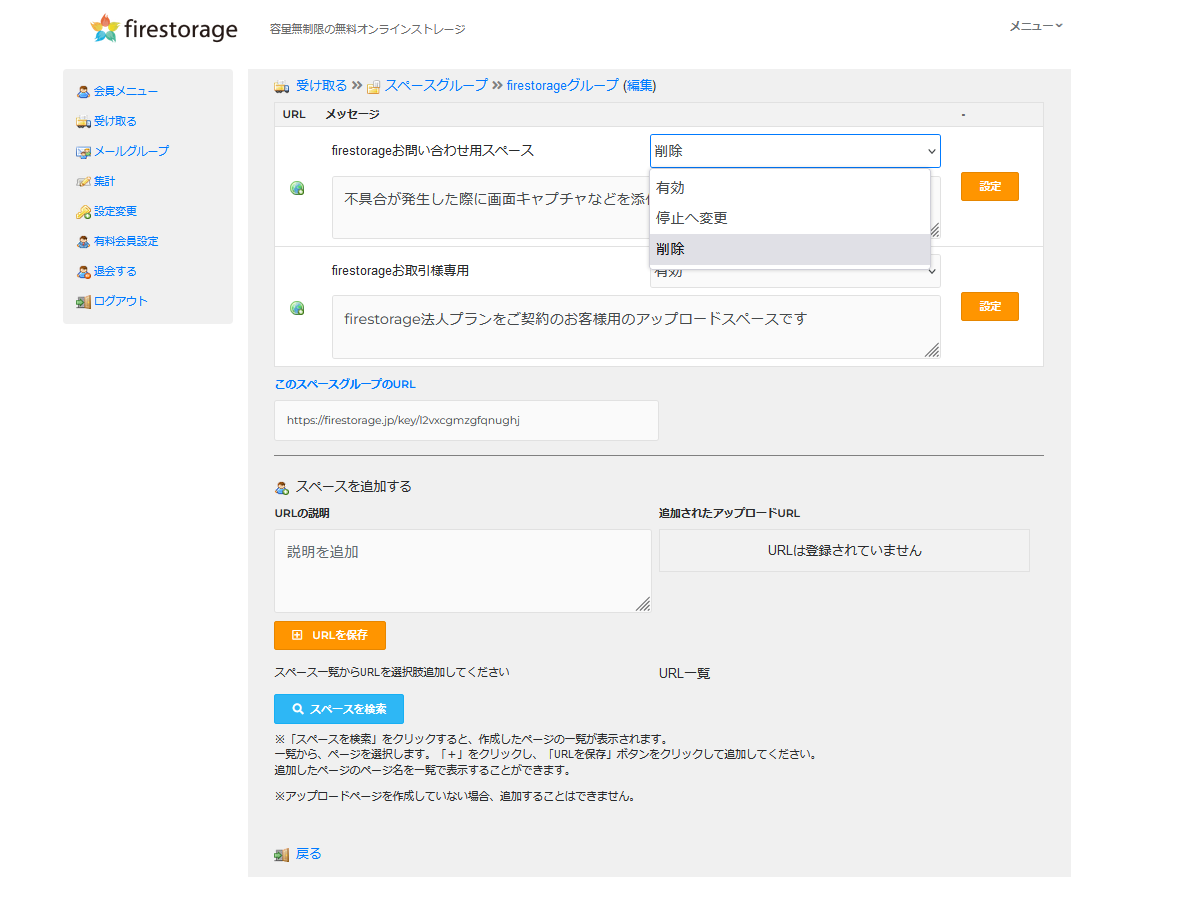The height and width of the screenshot is (900, 1177).
Task: Click 受け取る breadcrumb link
Action: pyautogui.click(x=321, y=86)
